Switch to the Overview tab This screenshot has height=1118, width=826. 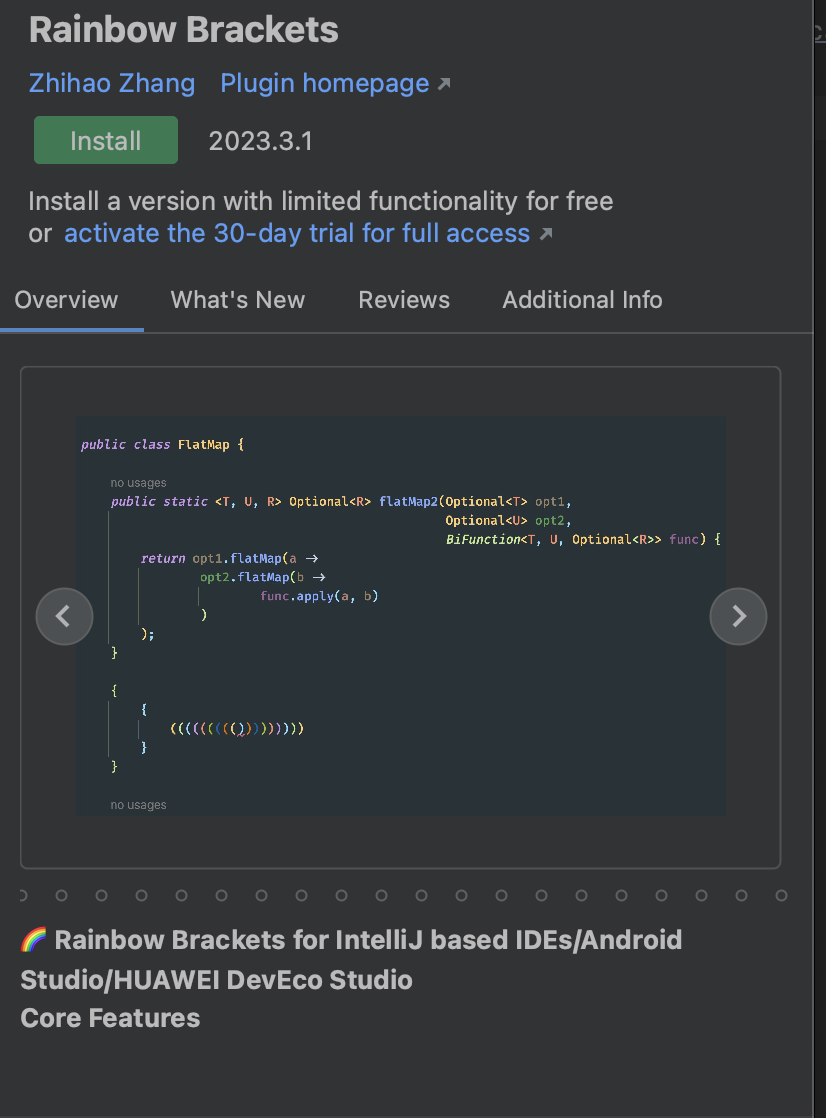[66, 300]
